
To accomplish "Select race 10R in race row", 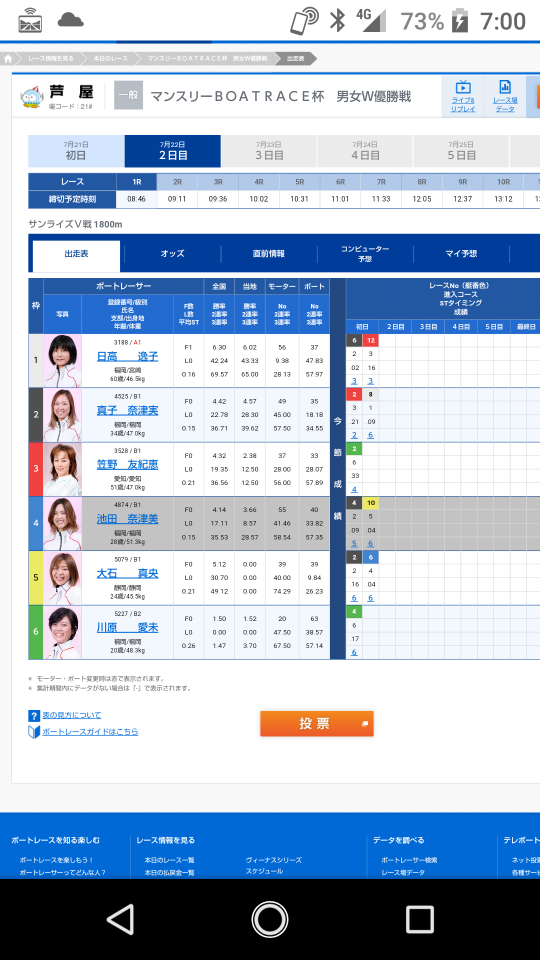I will 503,182.
